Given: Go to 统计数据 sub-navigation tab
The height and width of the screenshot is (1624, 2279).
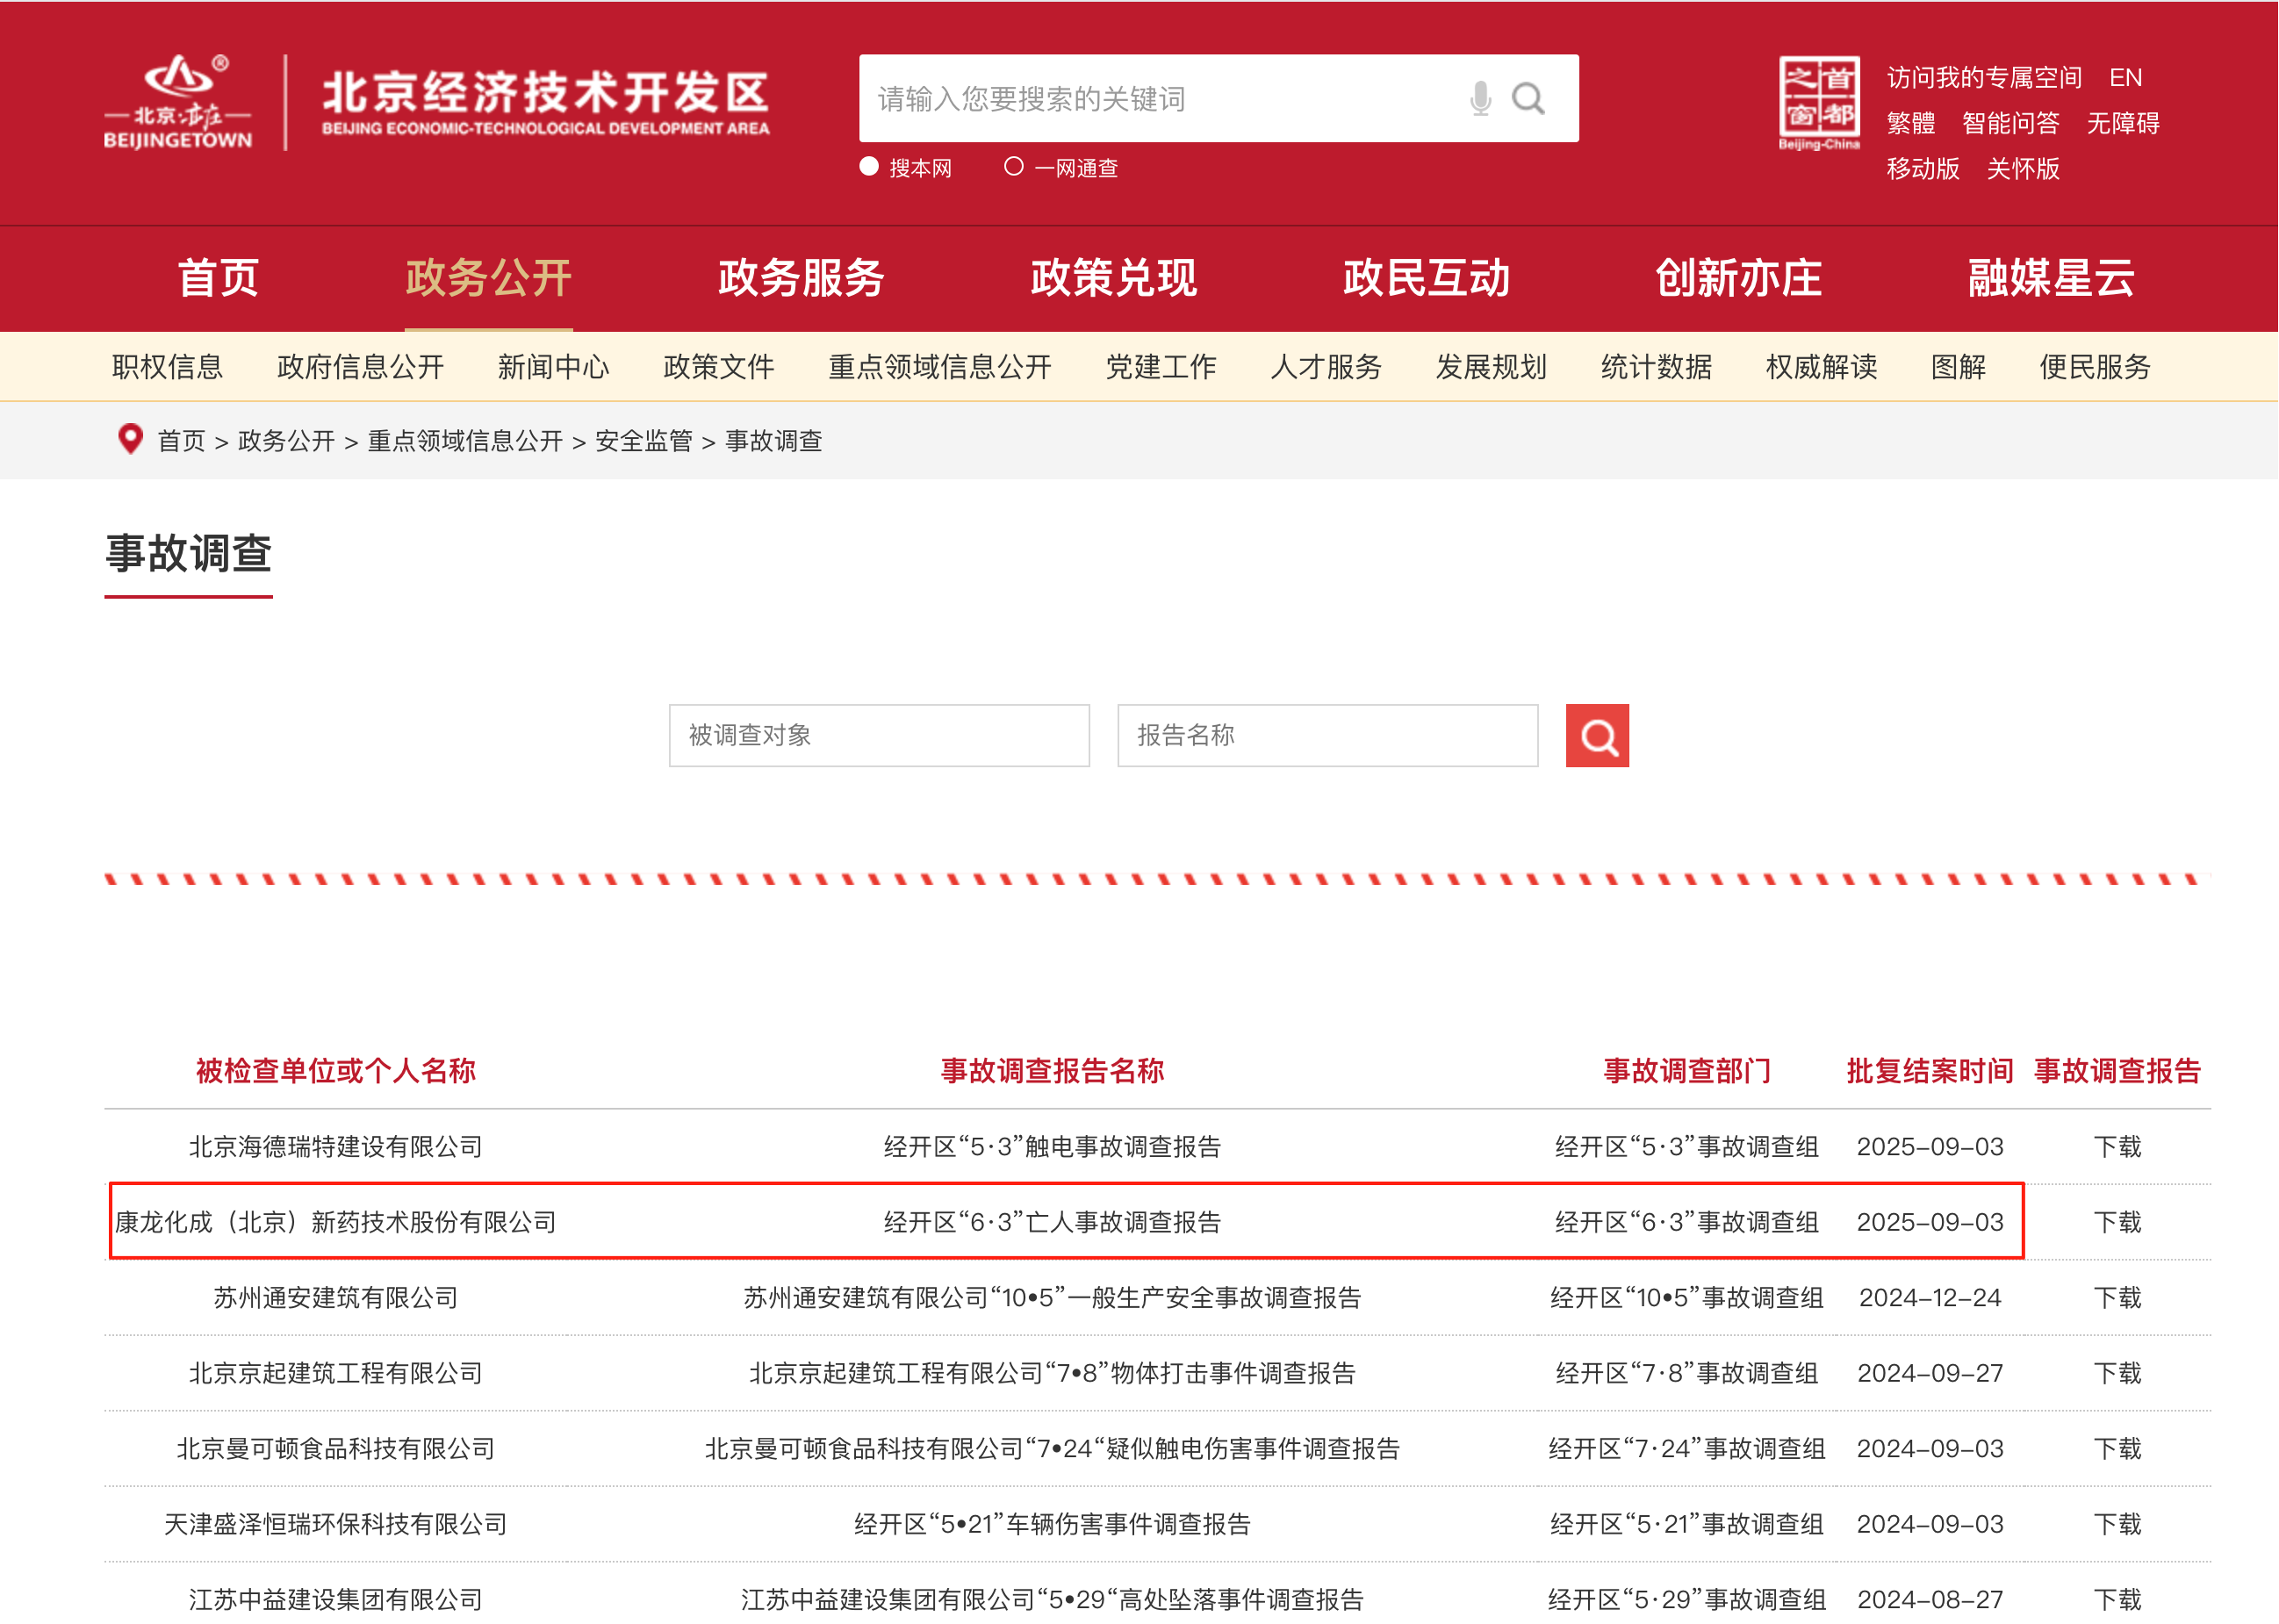Looking at the screenshot, I should click(1655, 367).
